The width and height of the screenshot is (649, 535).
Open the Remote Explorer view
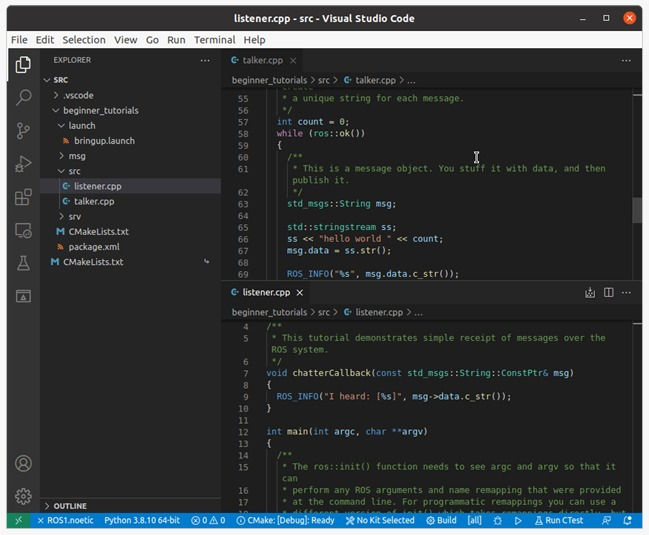point(23,230)
